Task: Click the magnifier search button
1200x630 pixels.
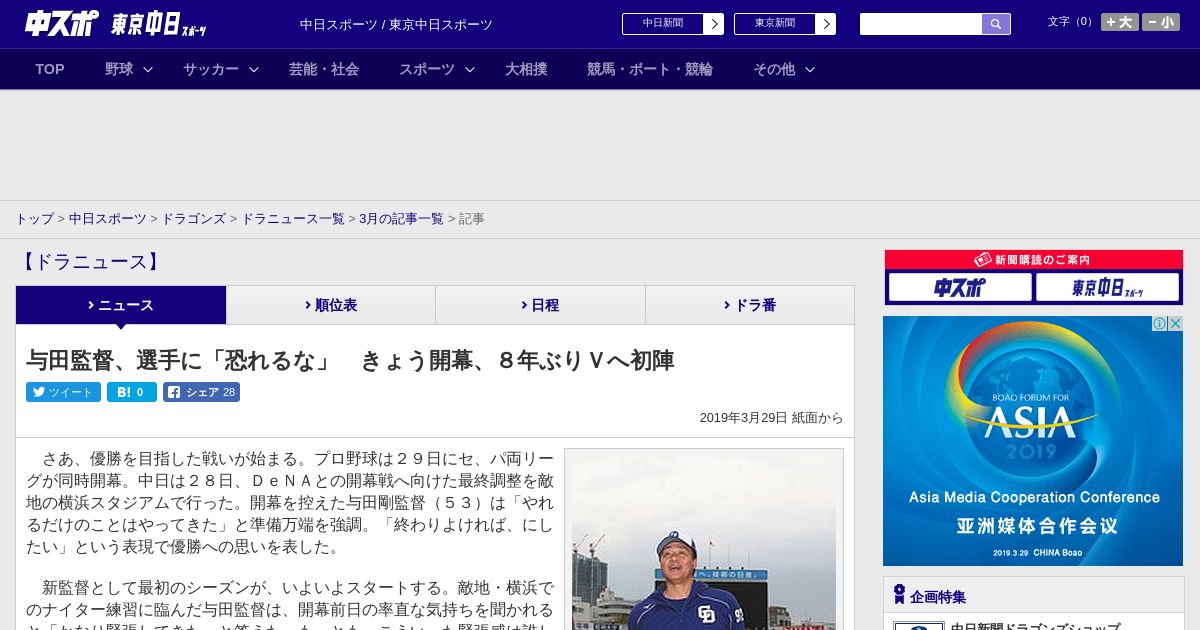Action: pos(996,24)
